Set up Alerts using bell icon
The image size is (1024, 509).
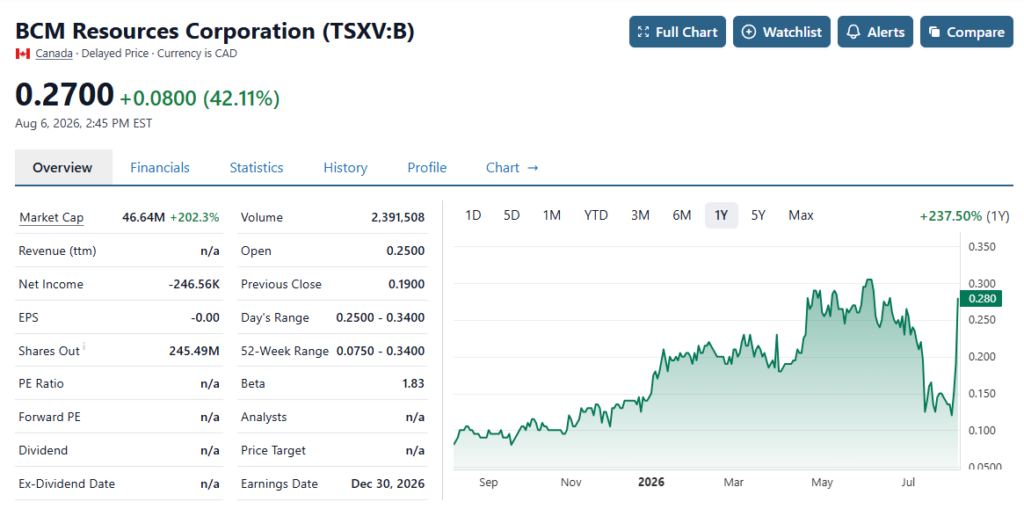click(875, 32)
